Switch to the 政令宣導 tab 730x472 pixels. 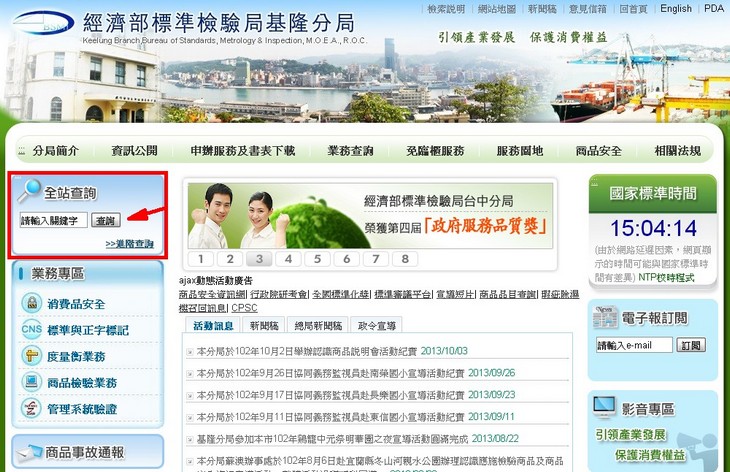(x=376, y=325)
